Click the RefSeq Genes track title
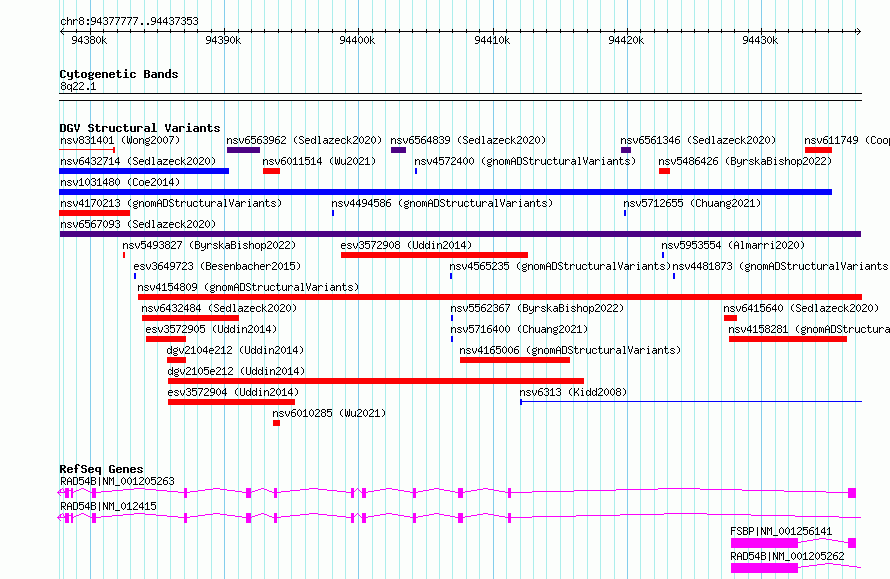The width and height of the screenshot is (890, 579). point(101,469)
